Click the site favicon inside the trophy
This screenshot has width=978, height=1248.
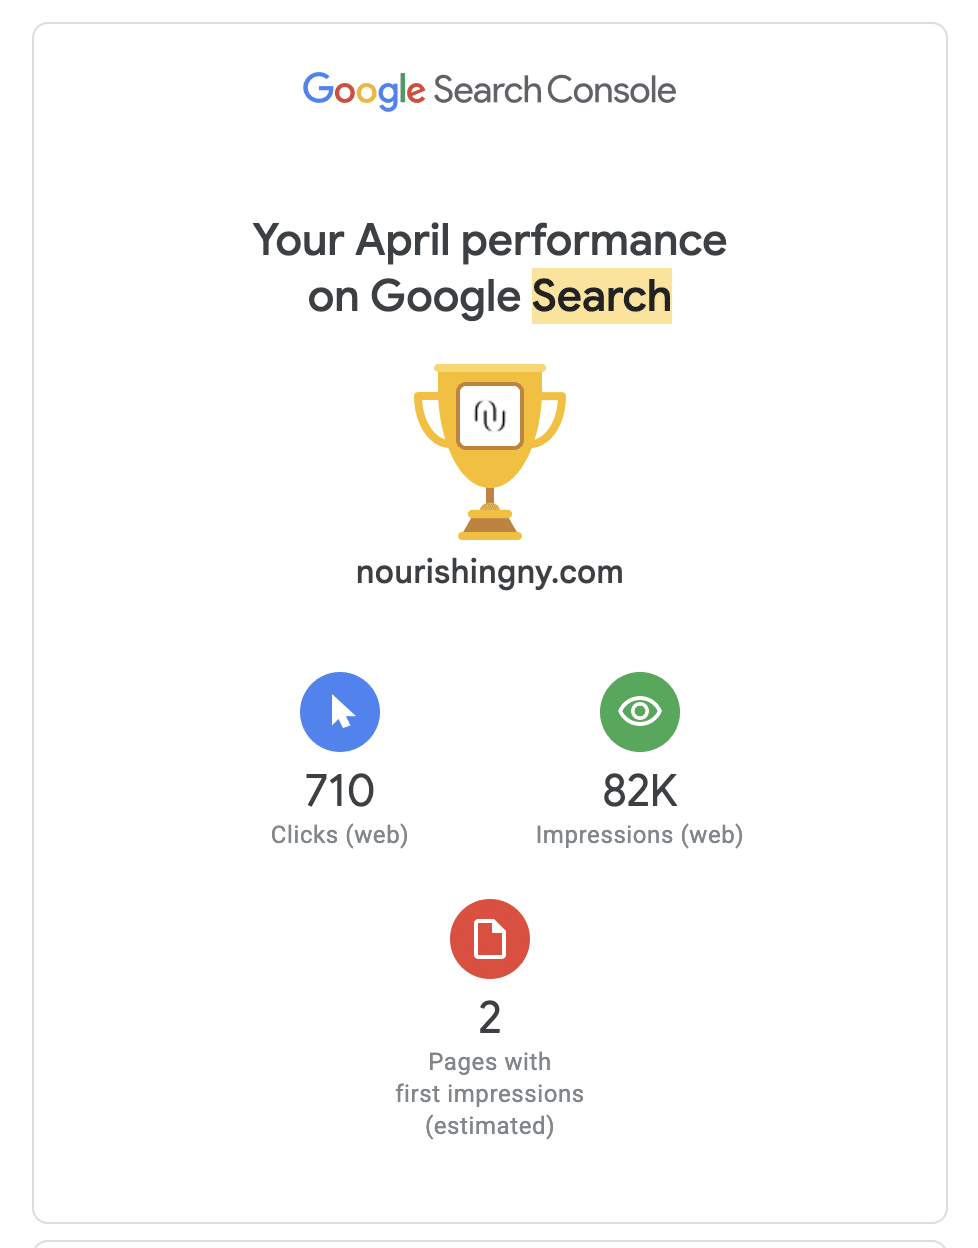coord(490,415)
